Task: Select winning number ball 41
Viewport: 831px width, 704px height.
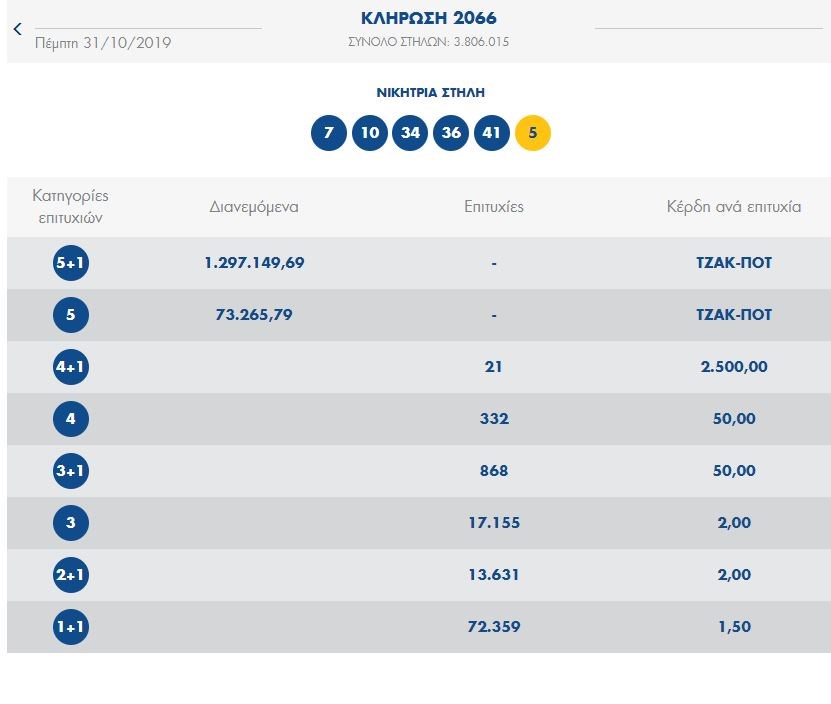Action: click(x=492, y=133)
